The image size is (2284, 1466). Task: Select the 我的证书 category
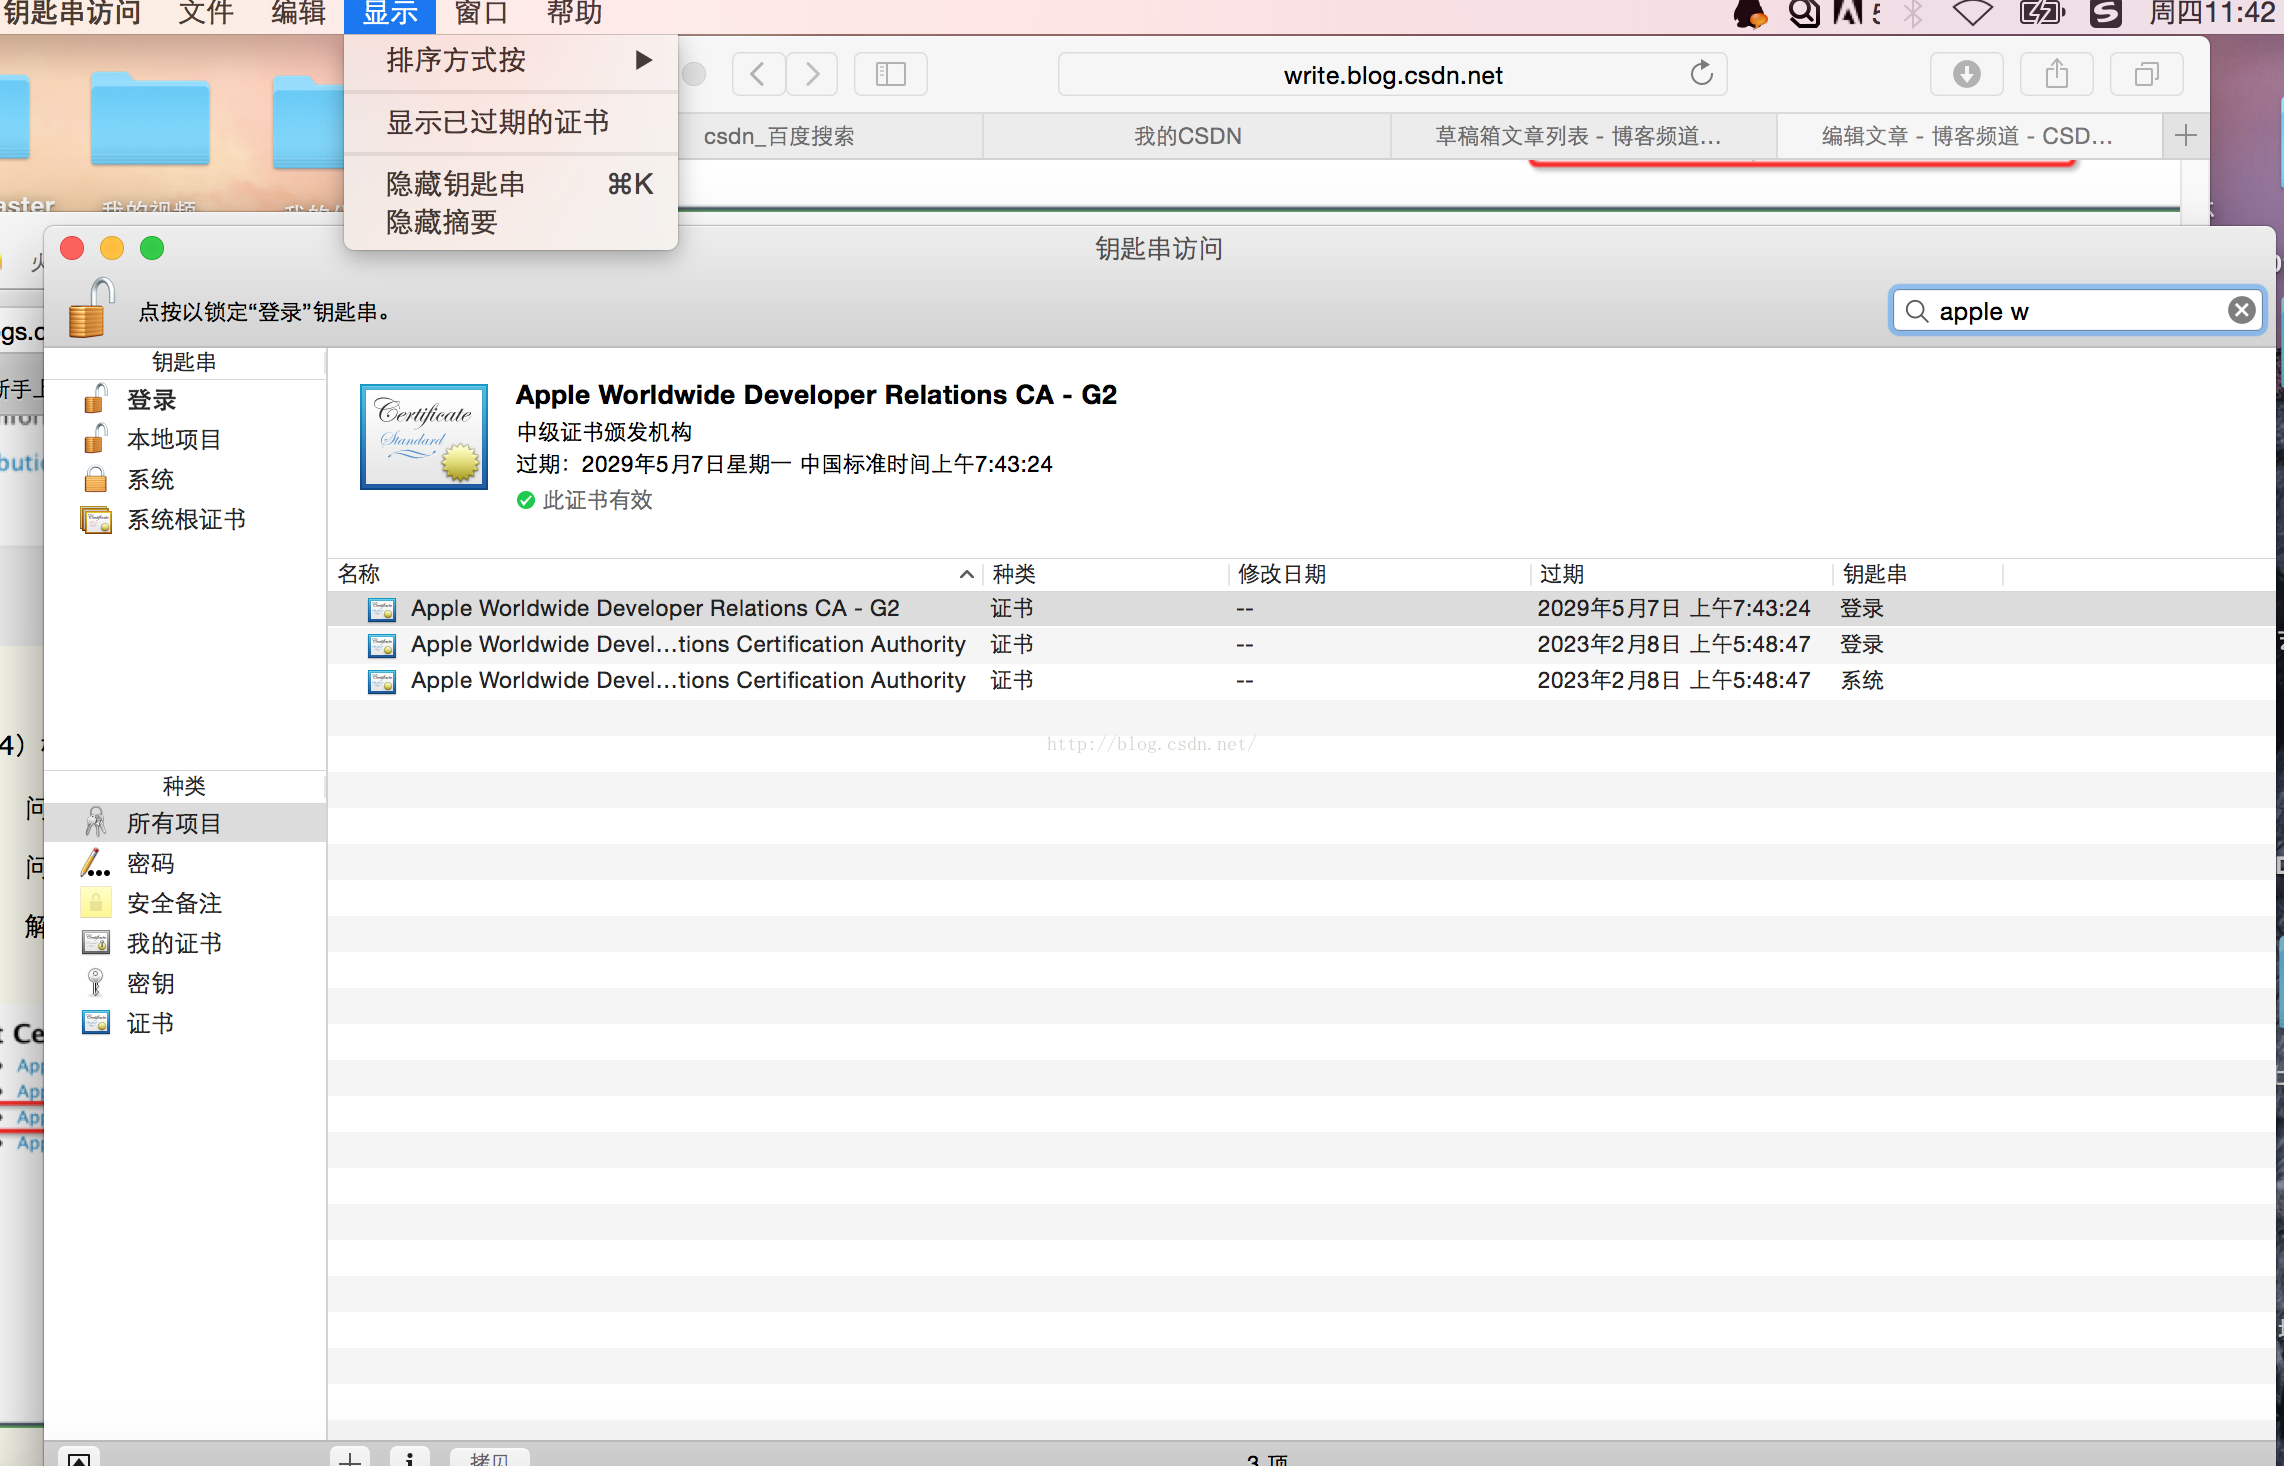tap(185, 943)
